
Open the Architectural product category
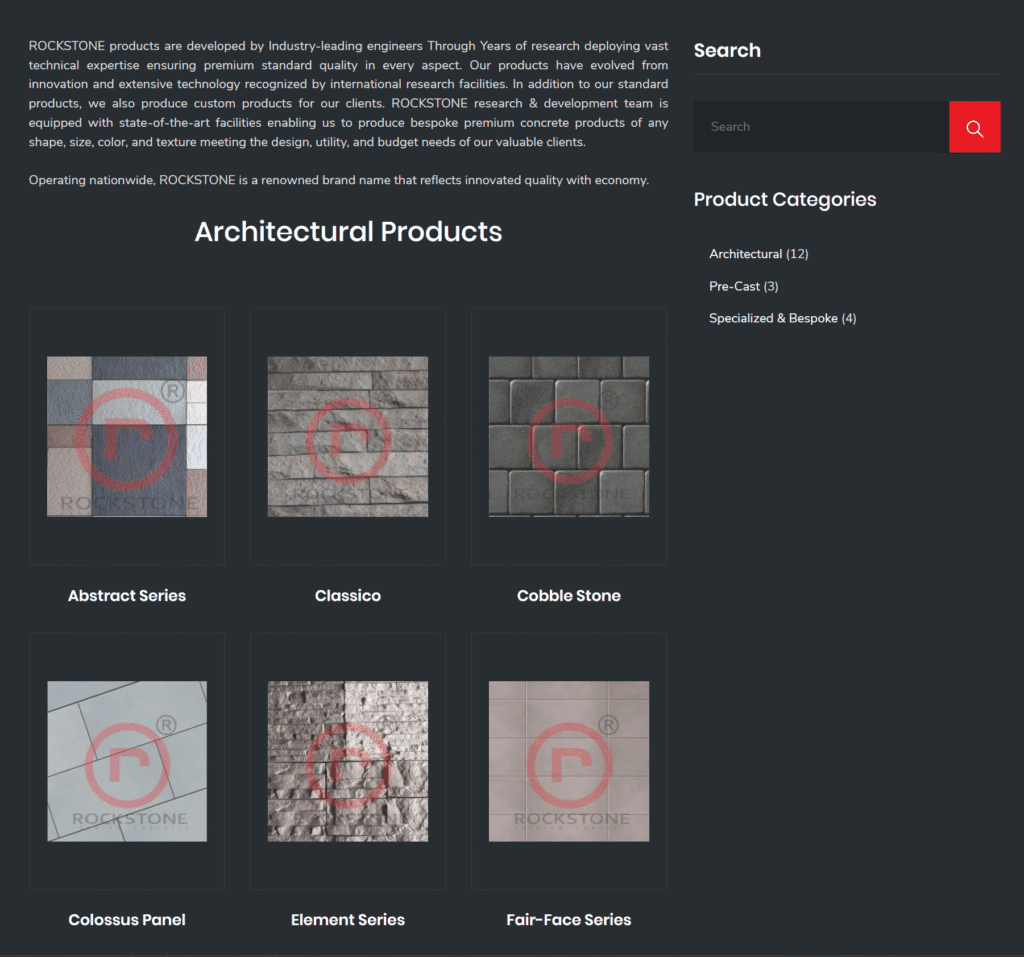coord(745,254)
